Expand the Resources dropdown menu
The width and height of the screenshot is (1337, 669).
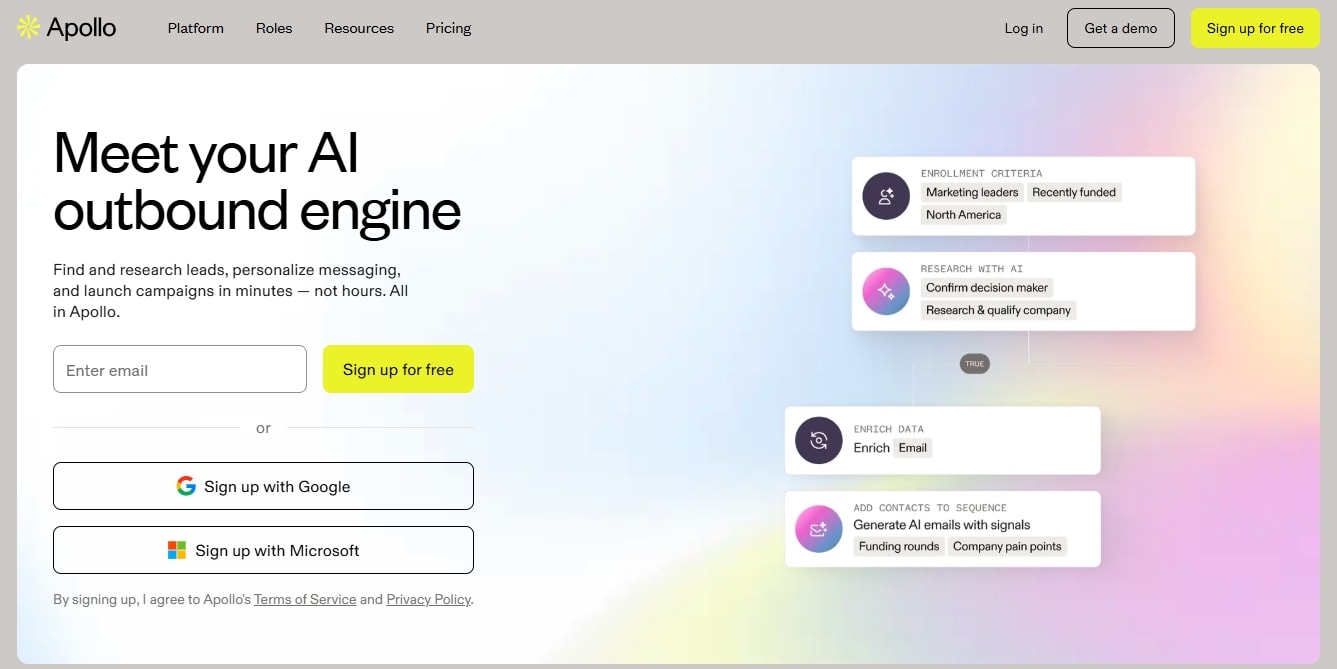pos(358,28)
